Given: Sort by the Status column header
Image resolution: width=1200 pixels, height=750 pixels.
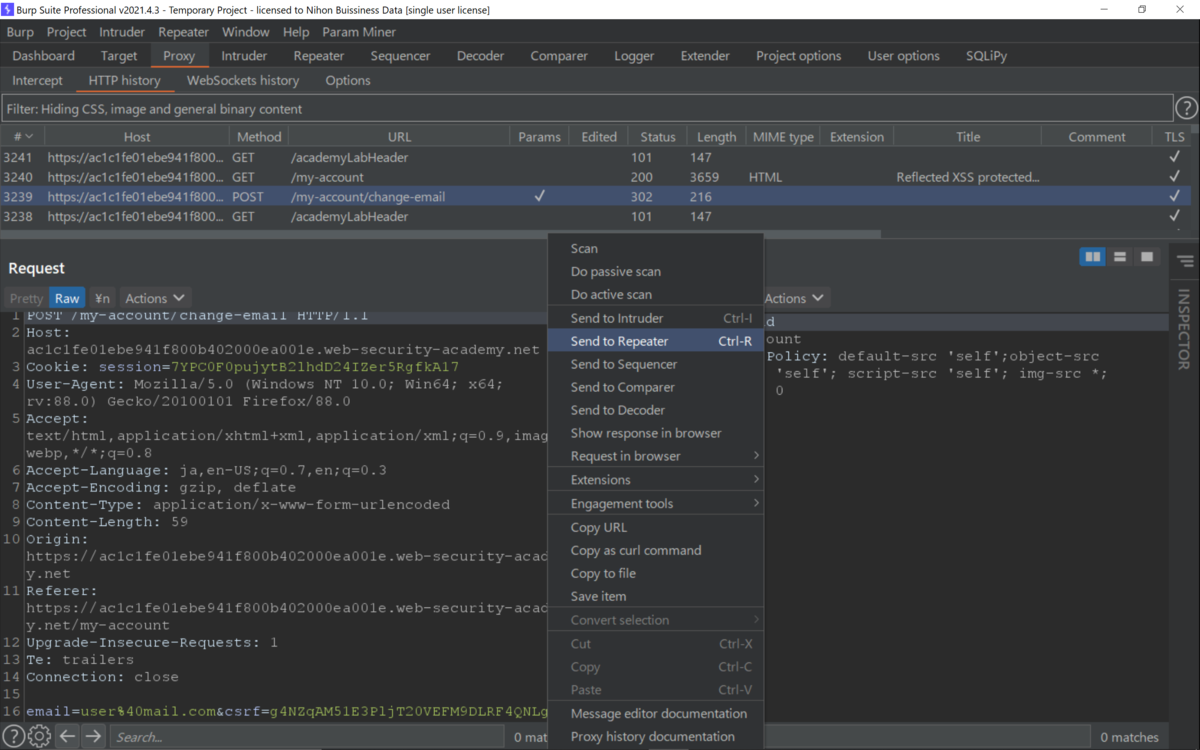Looking at the screenshot, I should [658, 137].
